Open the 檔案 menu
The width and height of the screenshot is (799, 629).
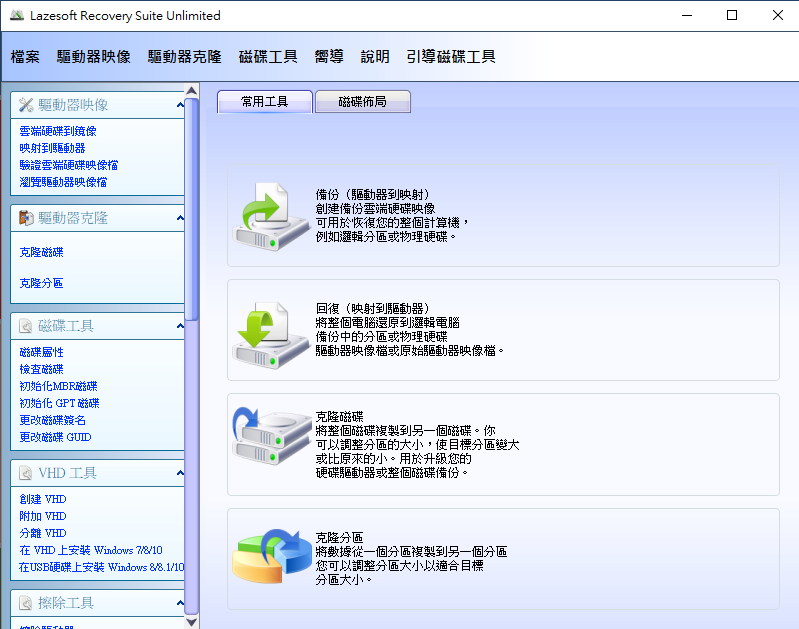click(x=25, y=57)
